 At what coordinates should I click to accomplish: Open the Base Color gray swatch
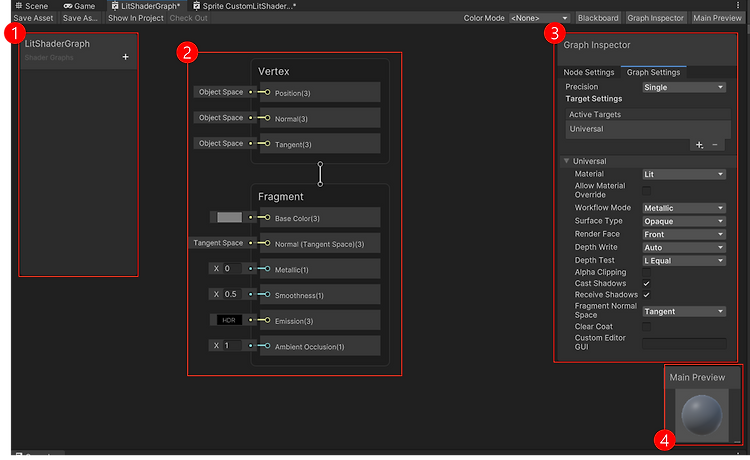pyautogui.click(x=230, y=218)
